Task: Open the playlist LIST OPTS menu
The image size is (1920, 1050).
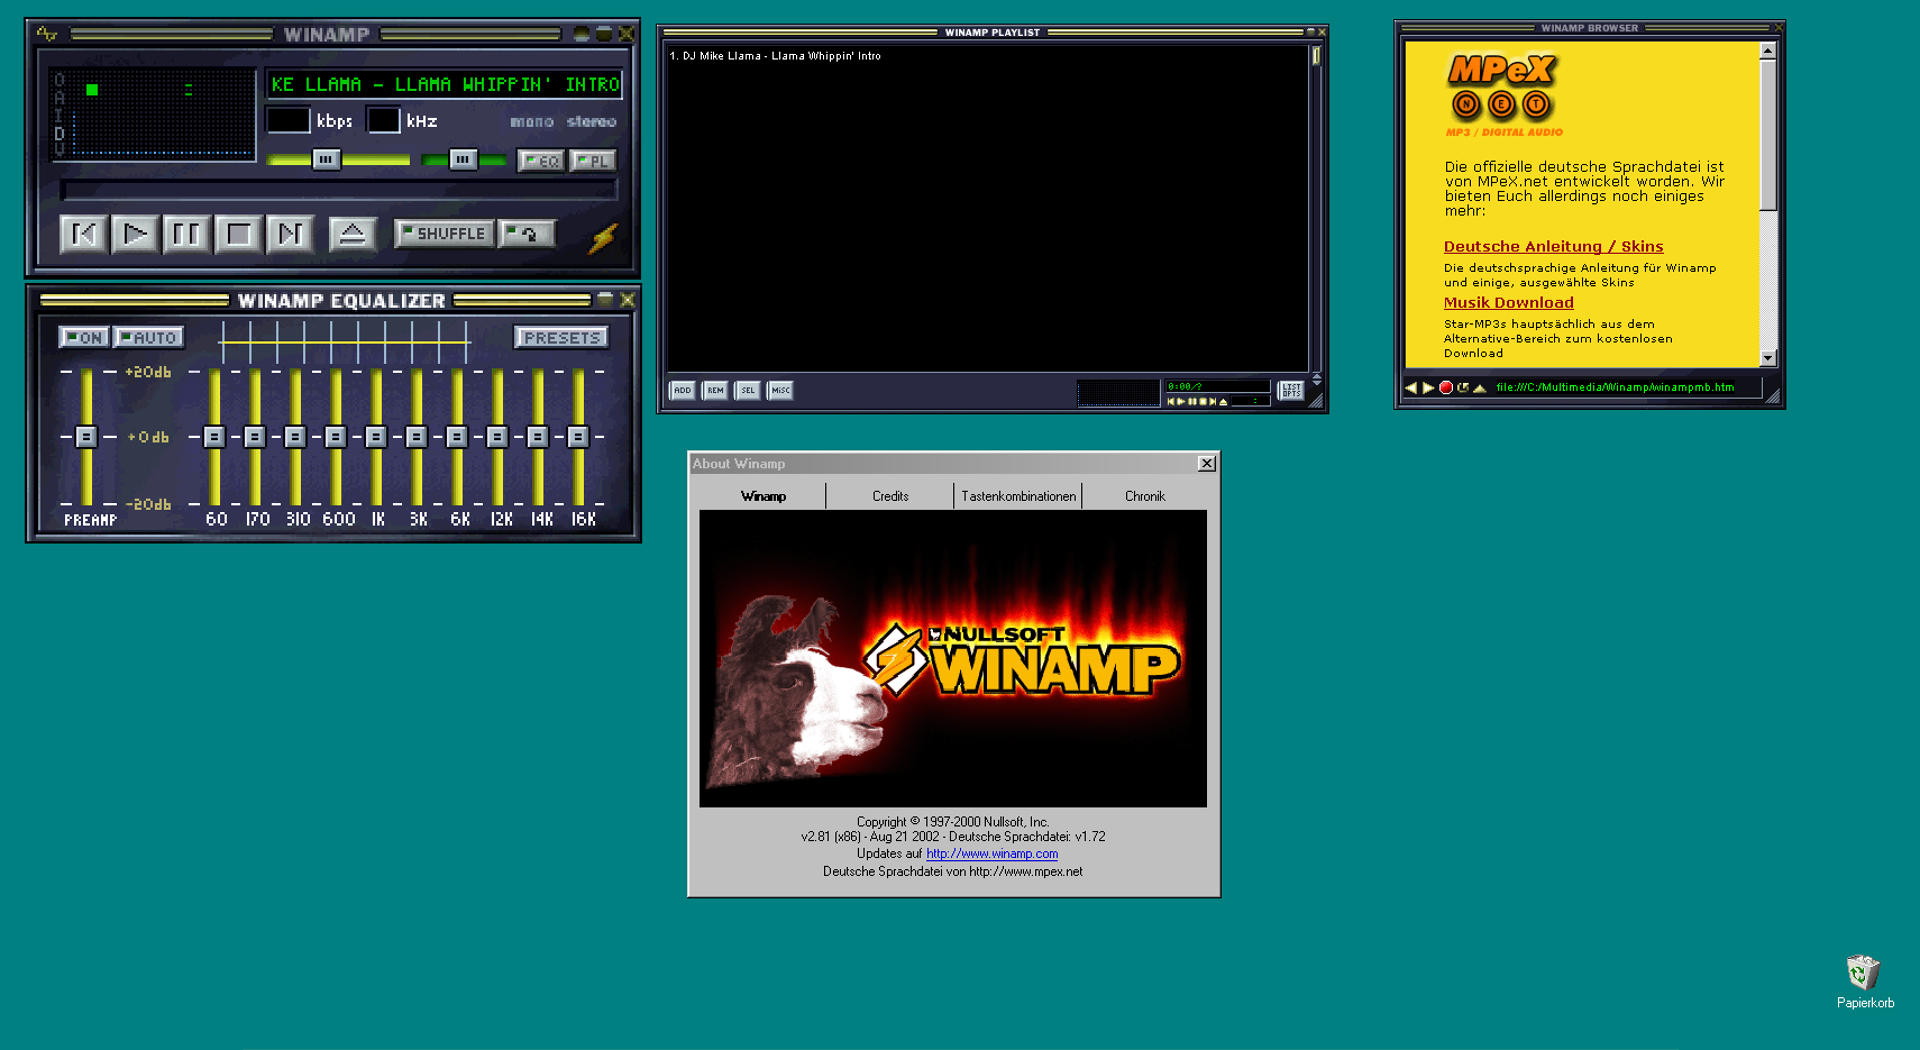Action: (1291, 391)
